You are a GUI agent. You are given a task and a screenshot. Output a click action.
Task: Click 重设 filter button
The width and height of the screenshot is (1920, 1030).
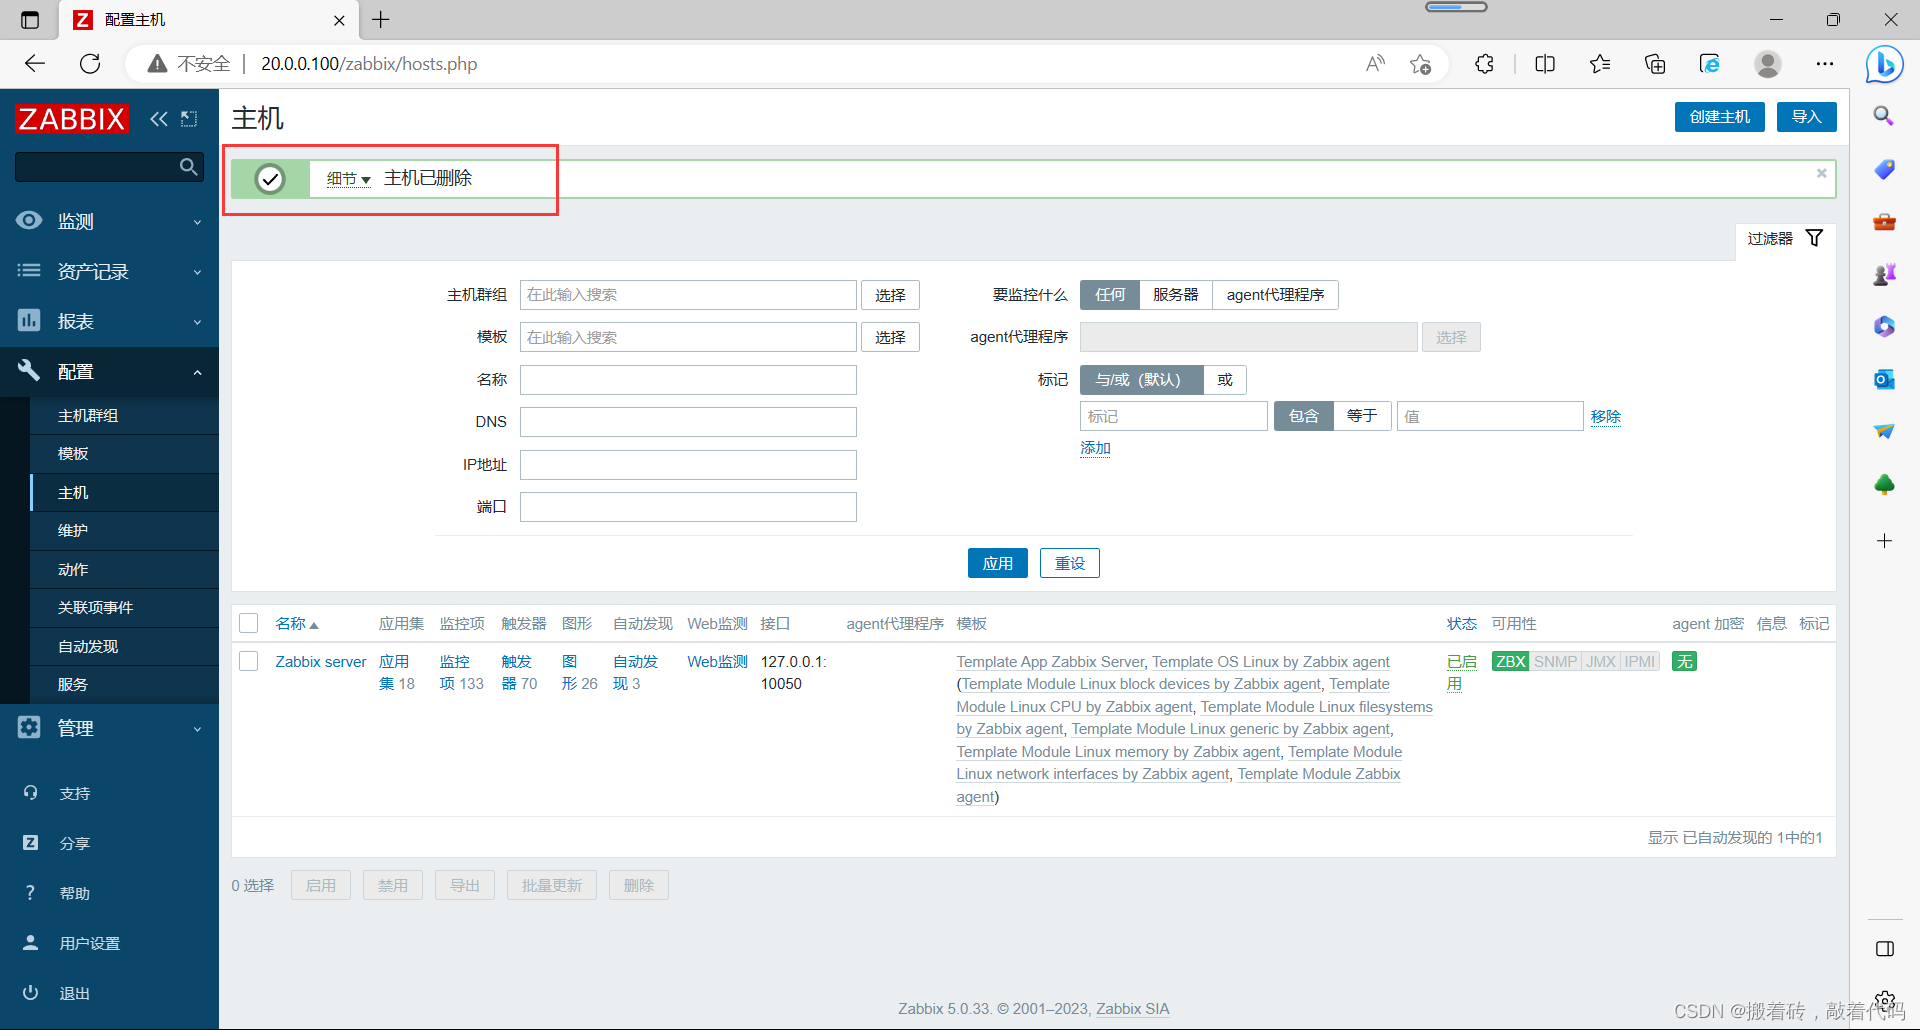(x=1069, y=563)
